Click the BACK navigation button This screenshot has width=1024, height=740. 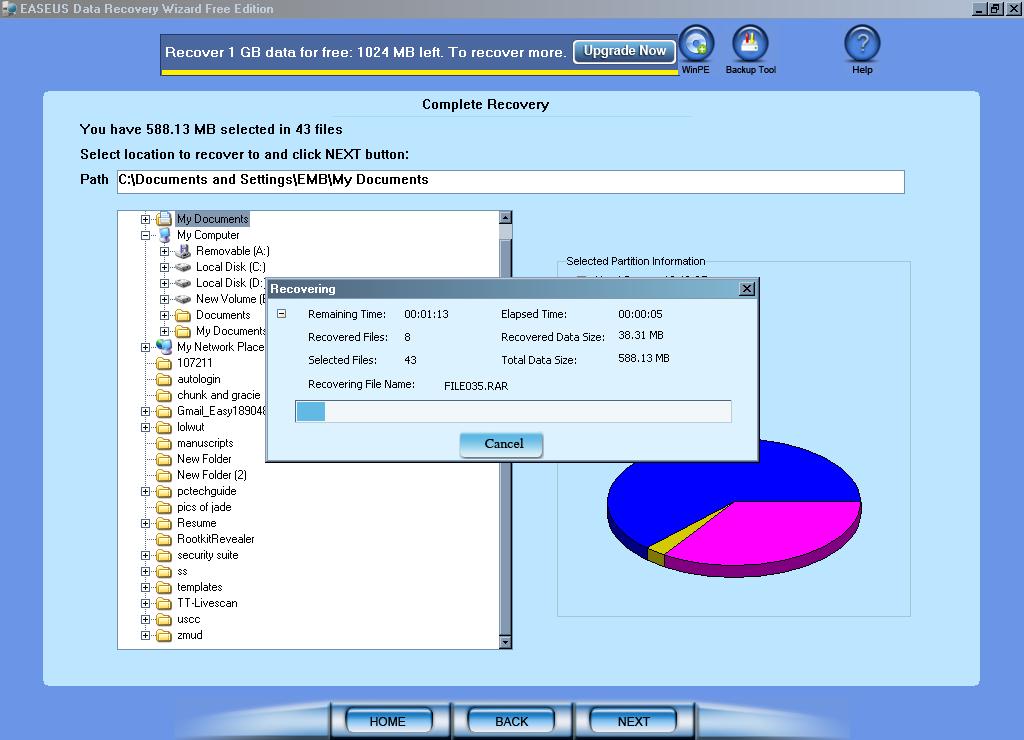tap(511, 721)
